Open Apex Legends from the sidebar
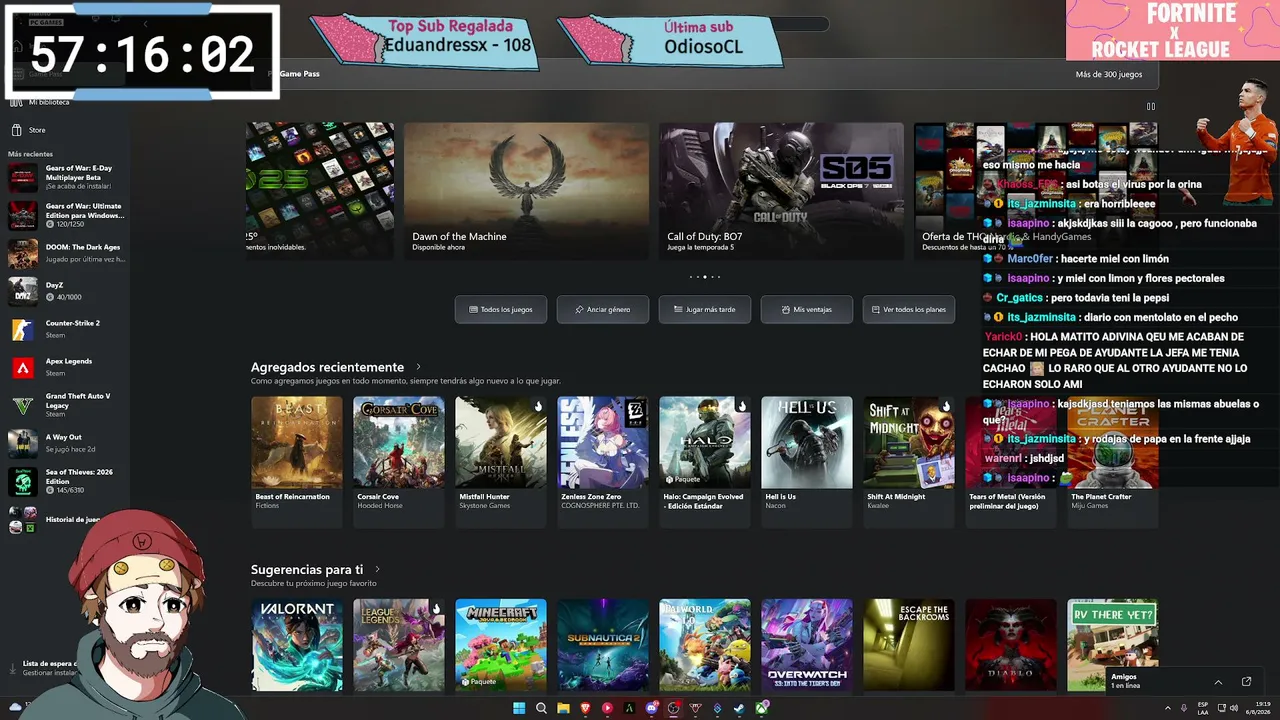Viewport: 1280px width, 720px height. click(65, 367)
